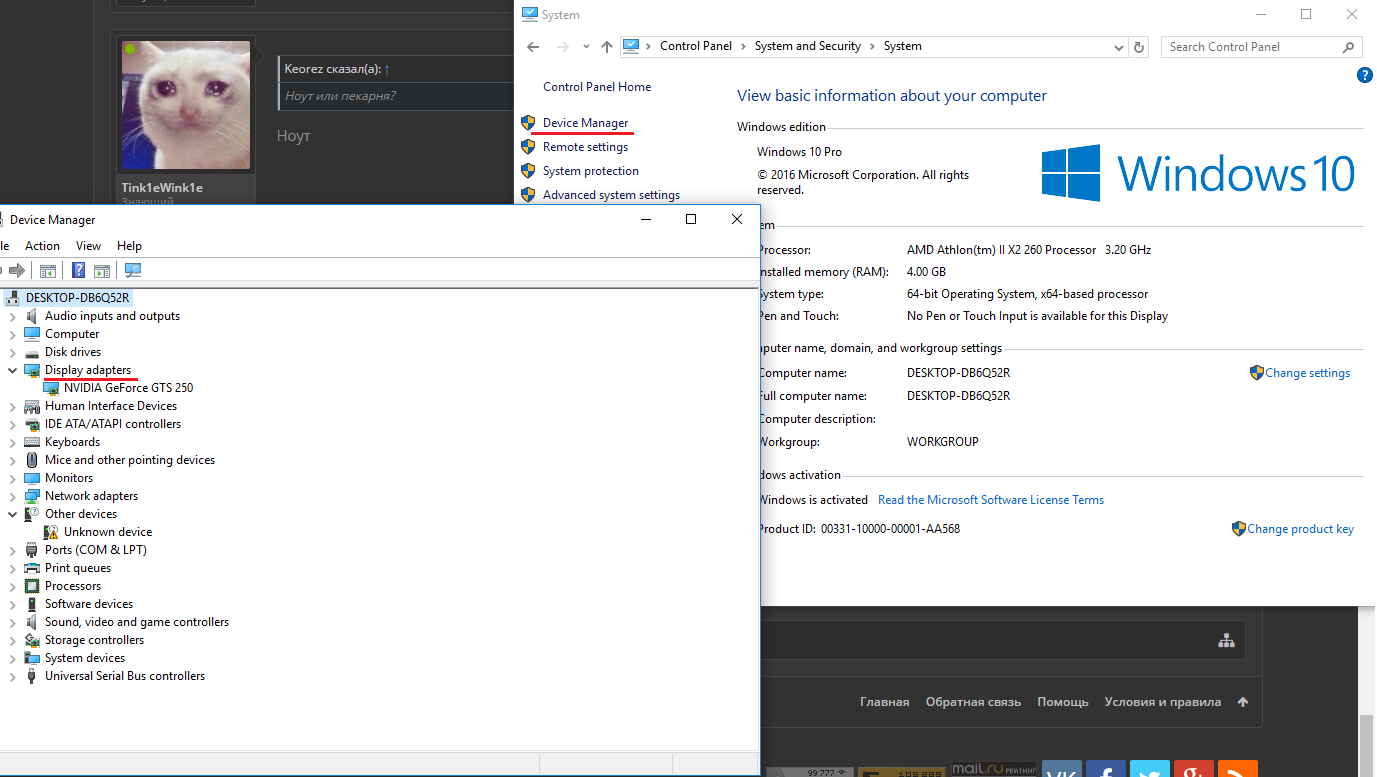Screen dimensions: 1377x777
Task: Open the Google Plus share icon
Action: pyautogui.click(x=1193, y=770)
